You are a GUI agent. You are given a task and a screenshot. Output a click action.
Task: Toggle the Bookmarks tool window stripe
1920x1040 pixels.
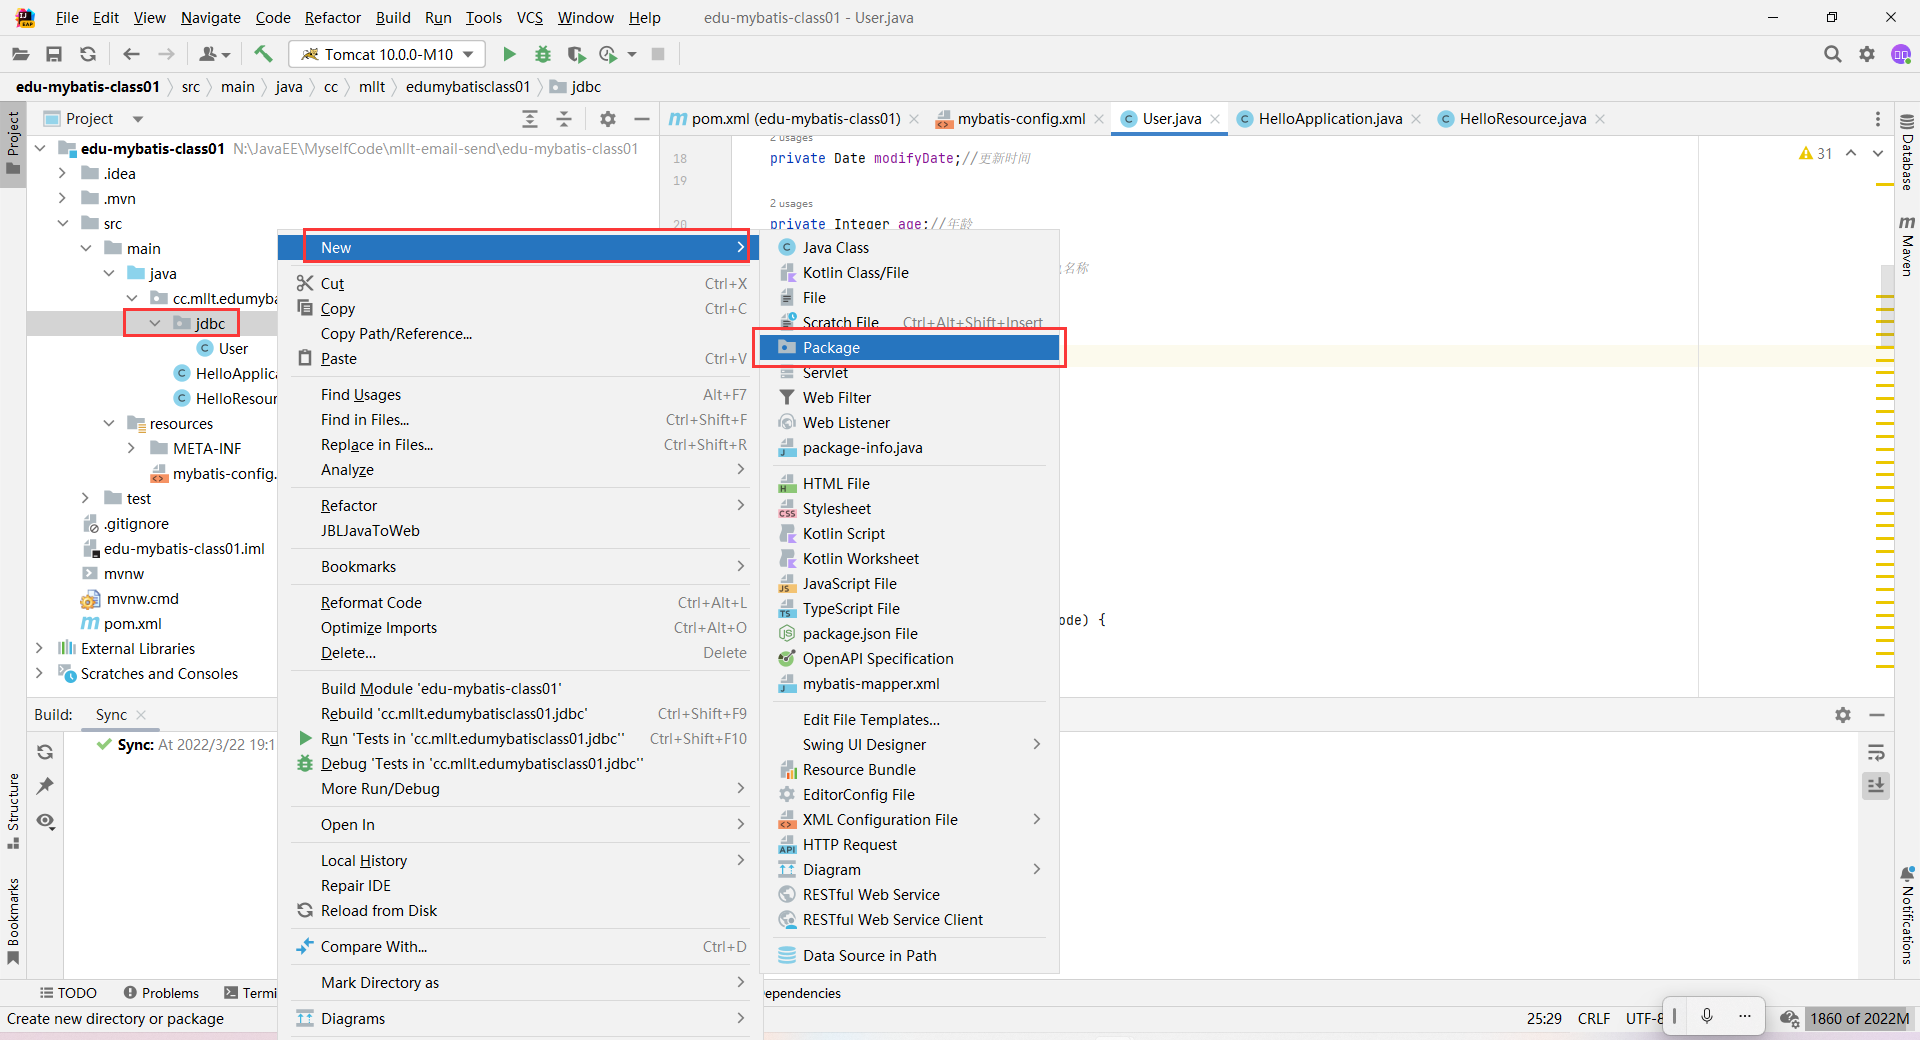[x=13, y=920]
